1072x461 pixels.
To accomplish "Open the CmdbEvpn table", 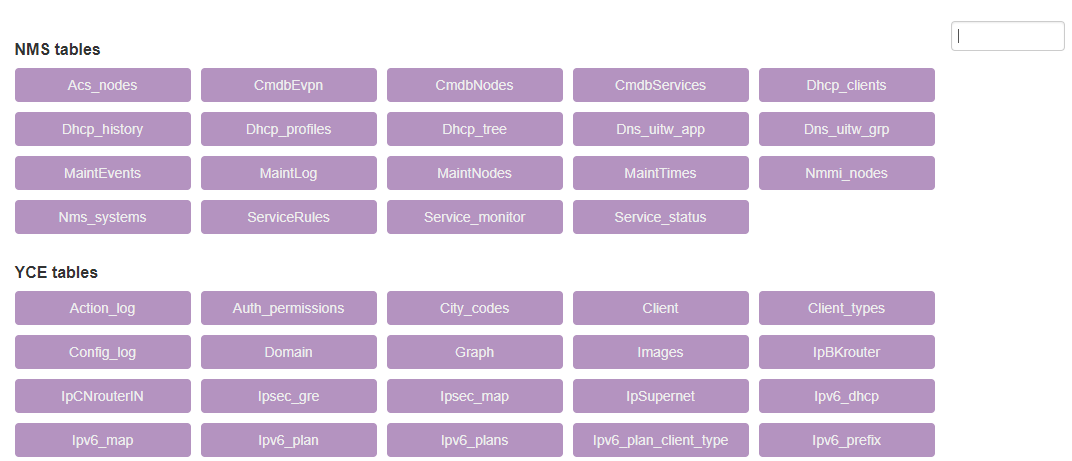I will 289,85.
